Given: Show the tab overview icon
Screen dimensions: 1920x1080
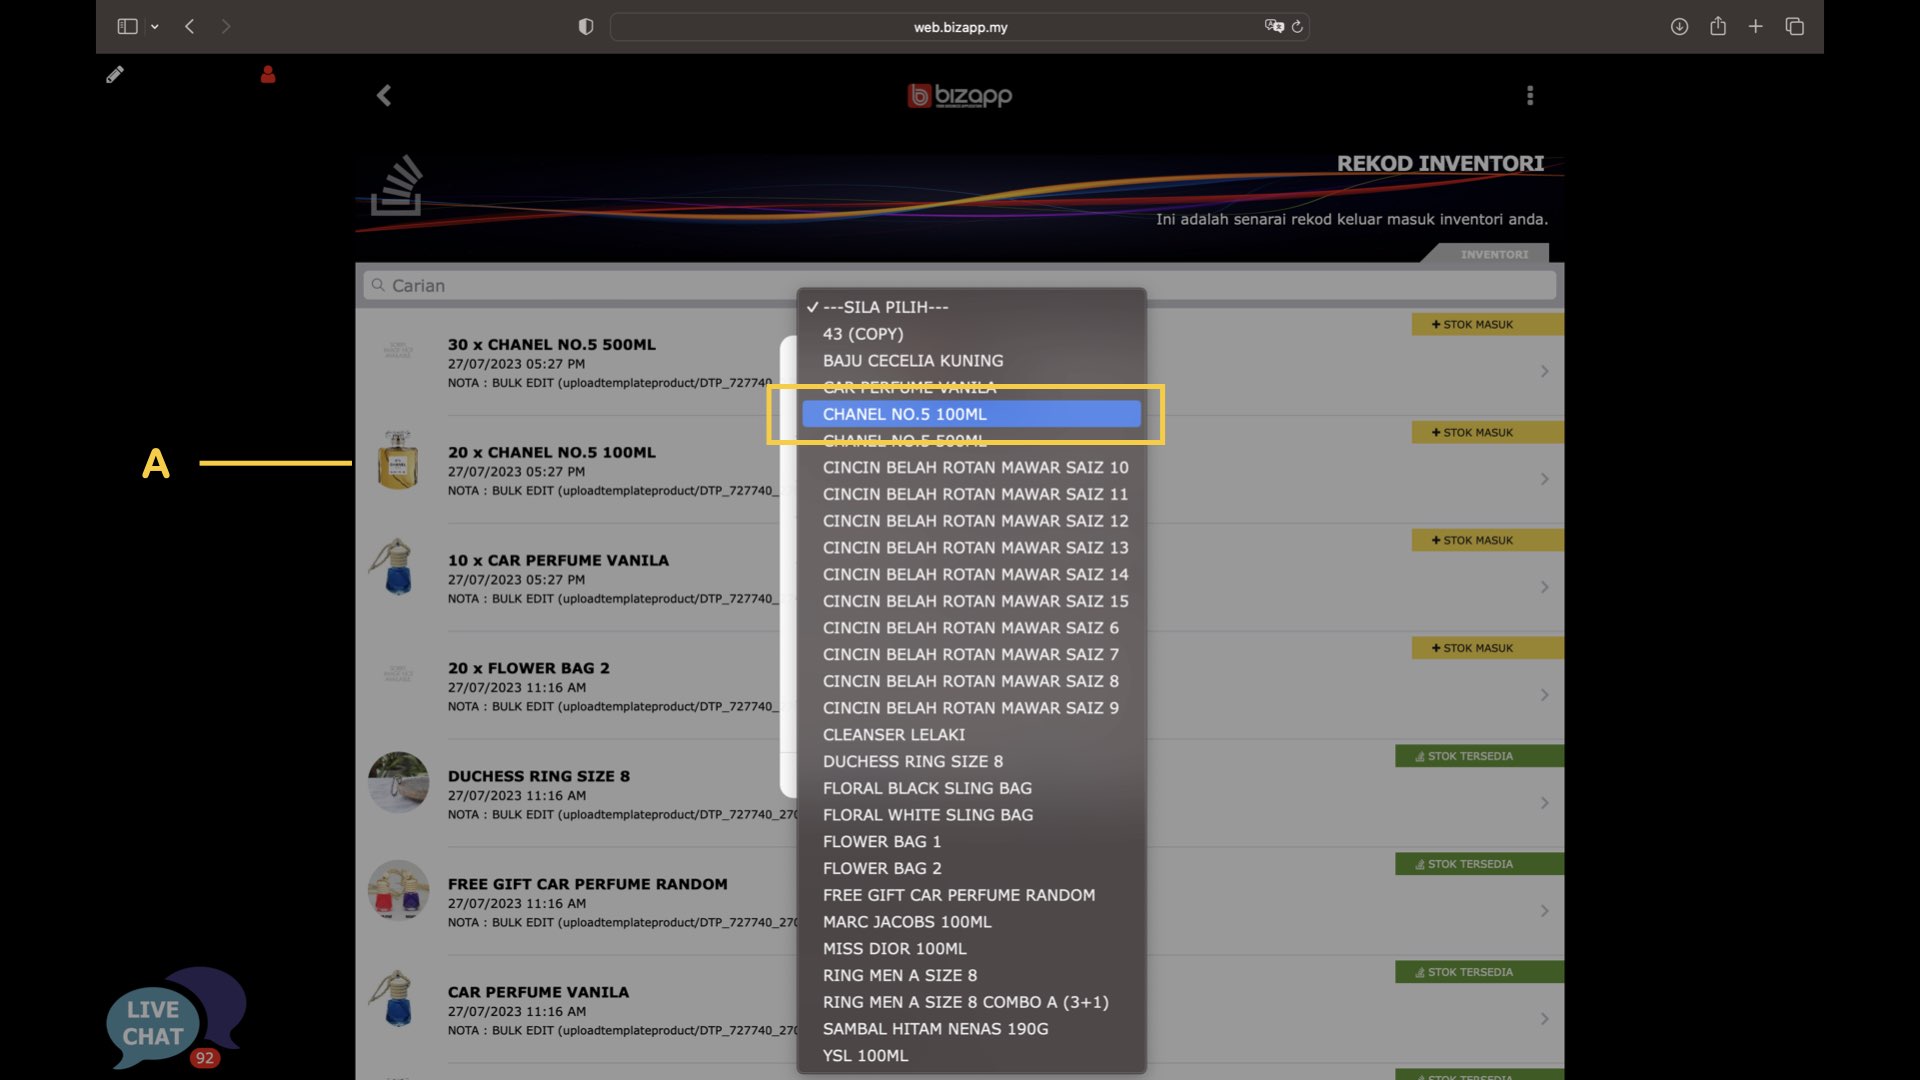Looking at the screenshot, I should (x=1795, y=27).
